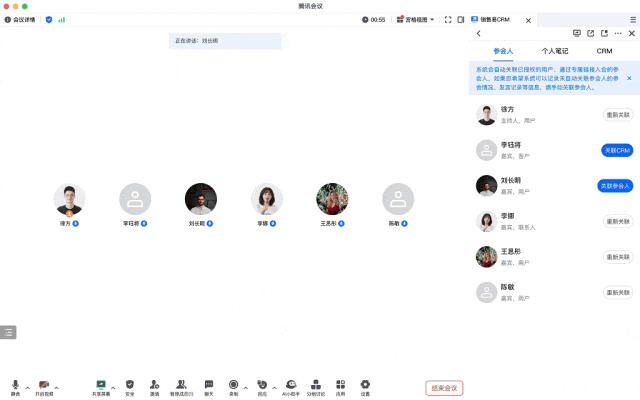This screenshot has height=400, width=640.
Task: Dismiss the blue info banner
Action: tap(628, 77)
